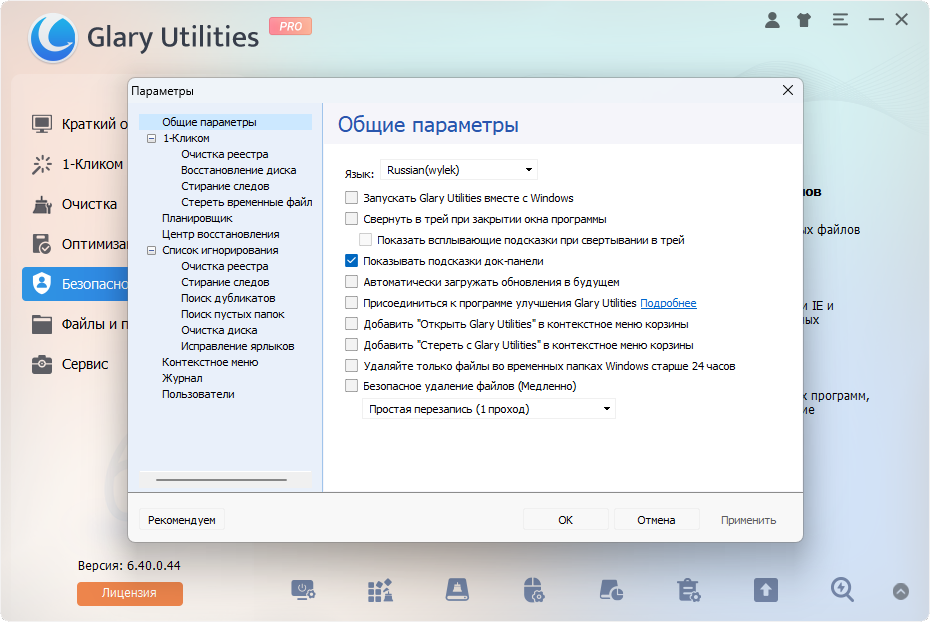The image size is (930, 622).
Task: Click the user account icon in title bar
Action: [772, 19]
